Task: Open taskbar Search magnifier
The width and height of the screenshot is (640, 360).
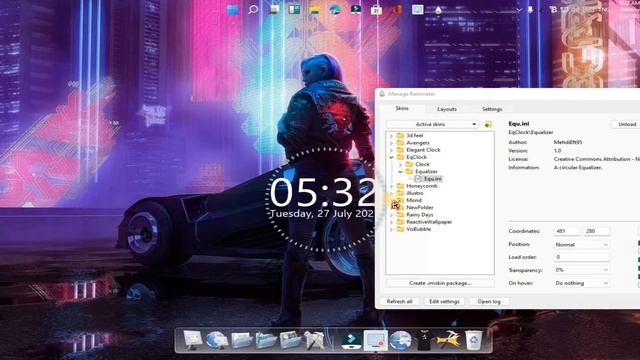Action: click(x=253, y=9)
